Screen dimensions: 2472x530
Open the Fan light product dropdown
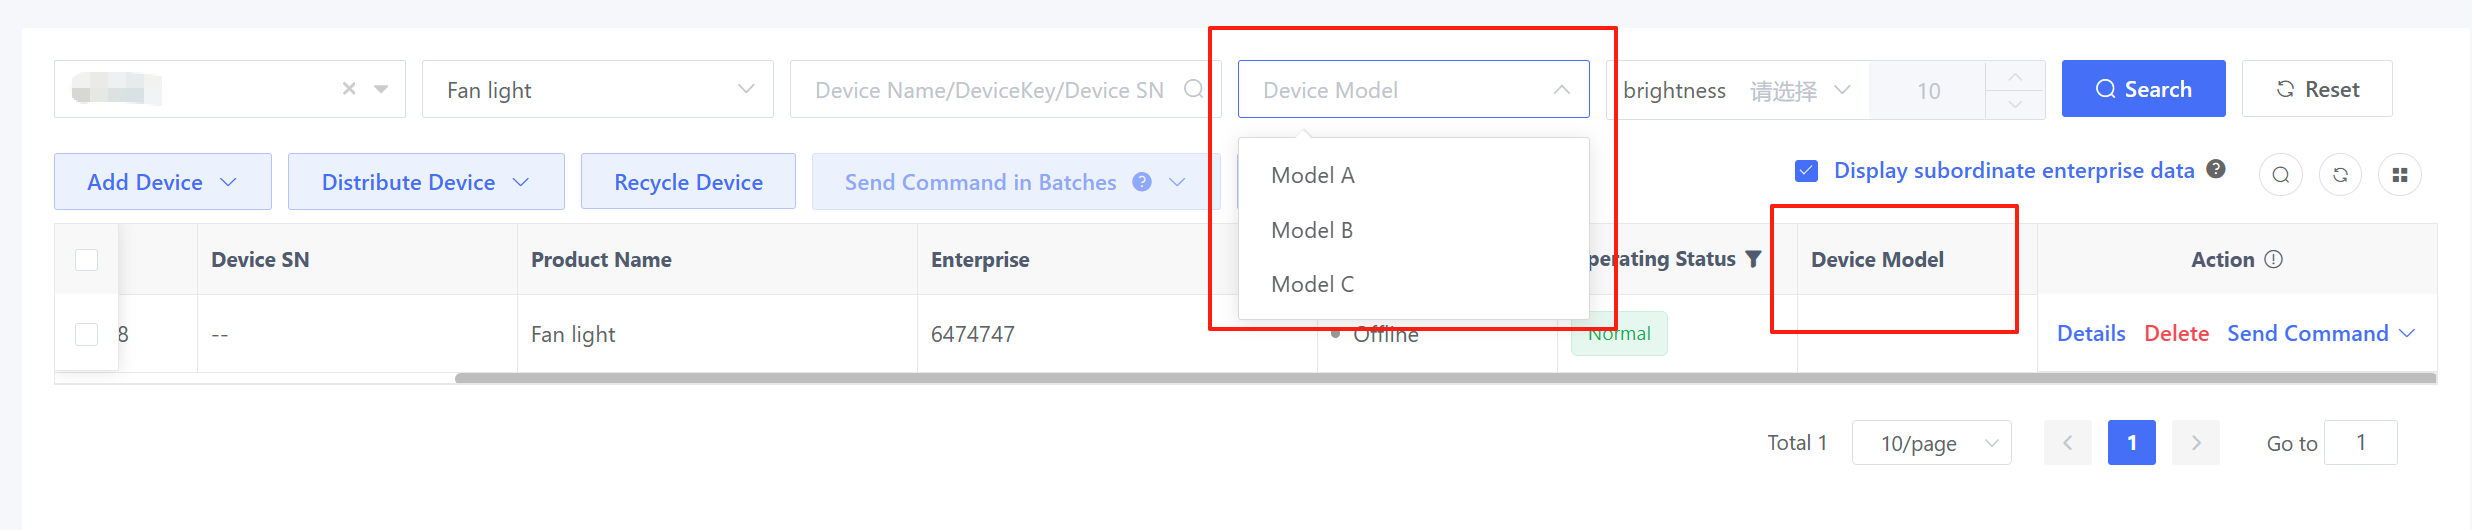597,90
